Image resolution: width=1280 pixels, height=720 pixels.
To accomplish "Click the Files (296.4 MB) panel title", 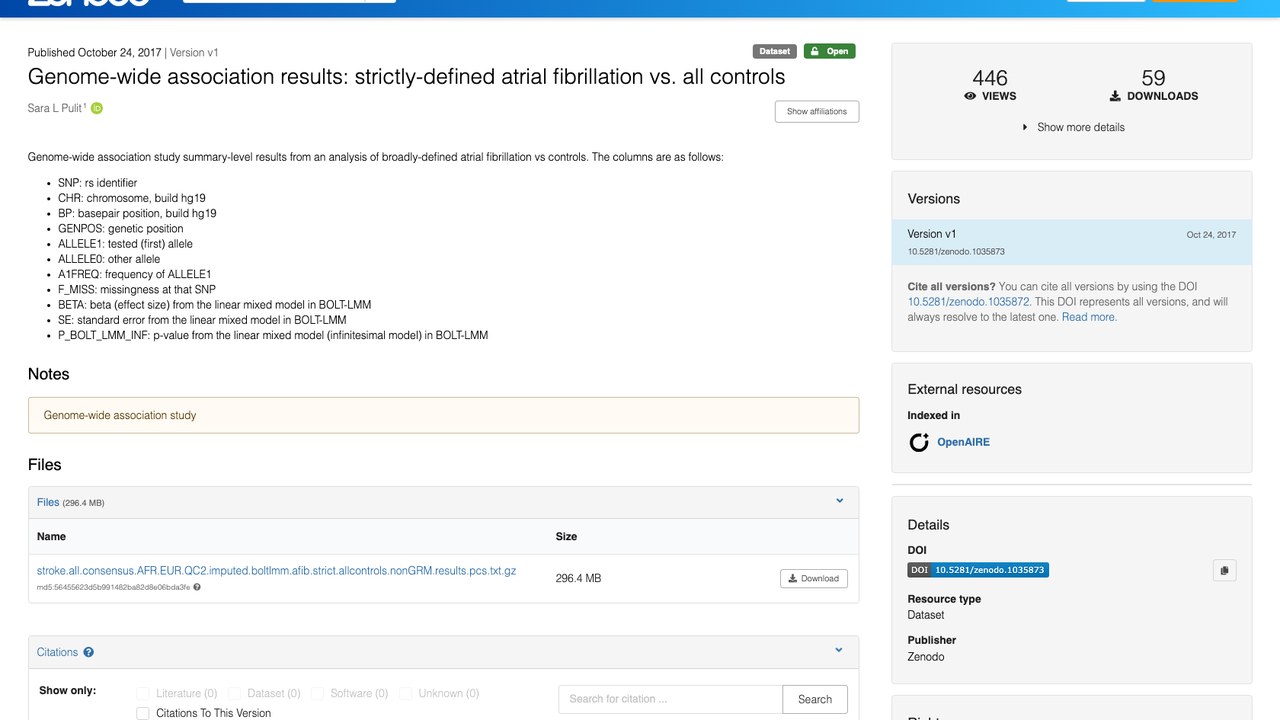I will click(x=70, y=502).
